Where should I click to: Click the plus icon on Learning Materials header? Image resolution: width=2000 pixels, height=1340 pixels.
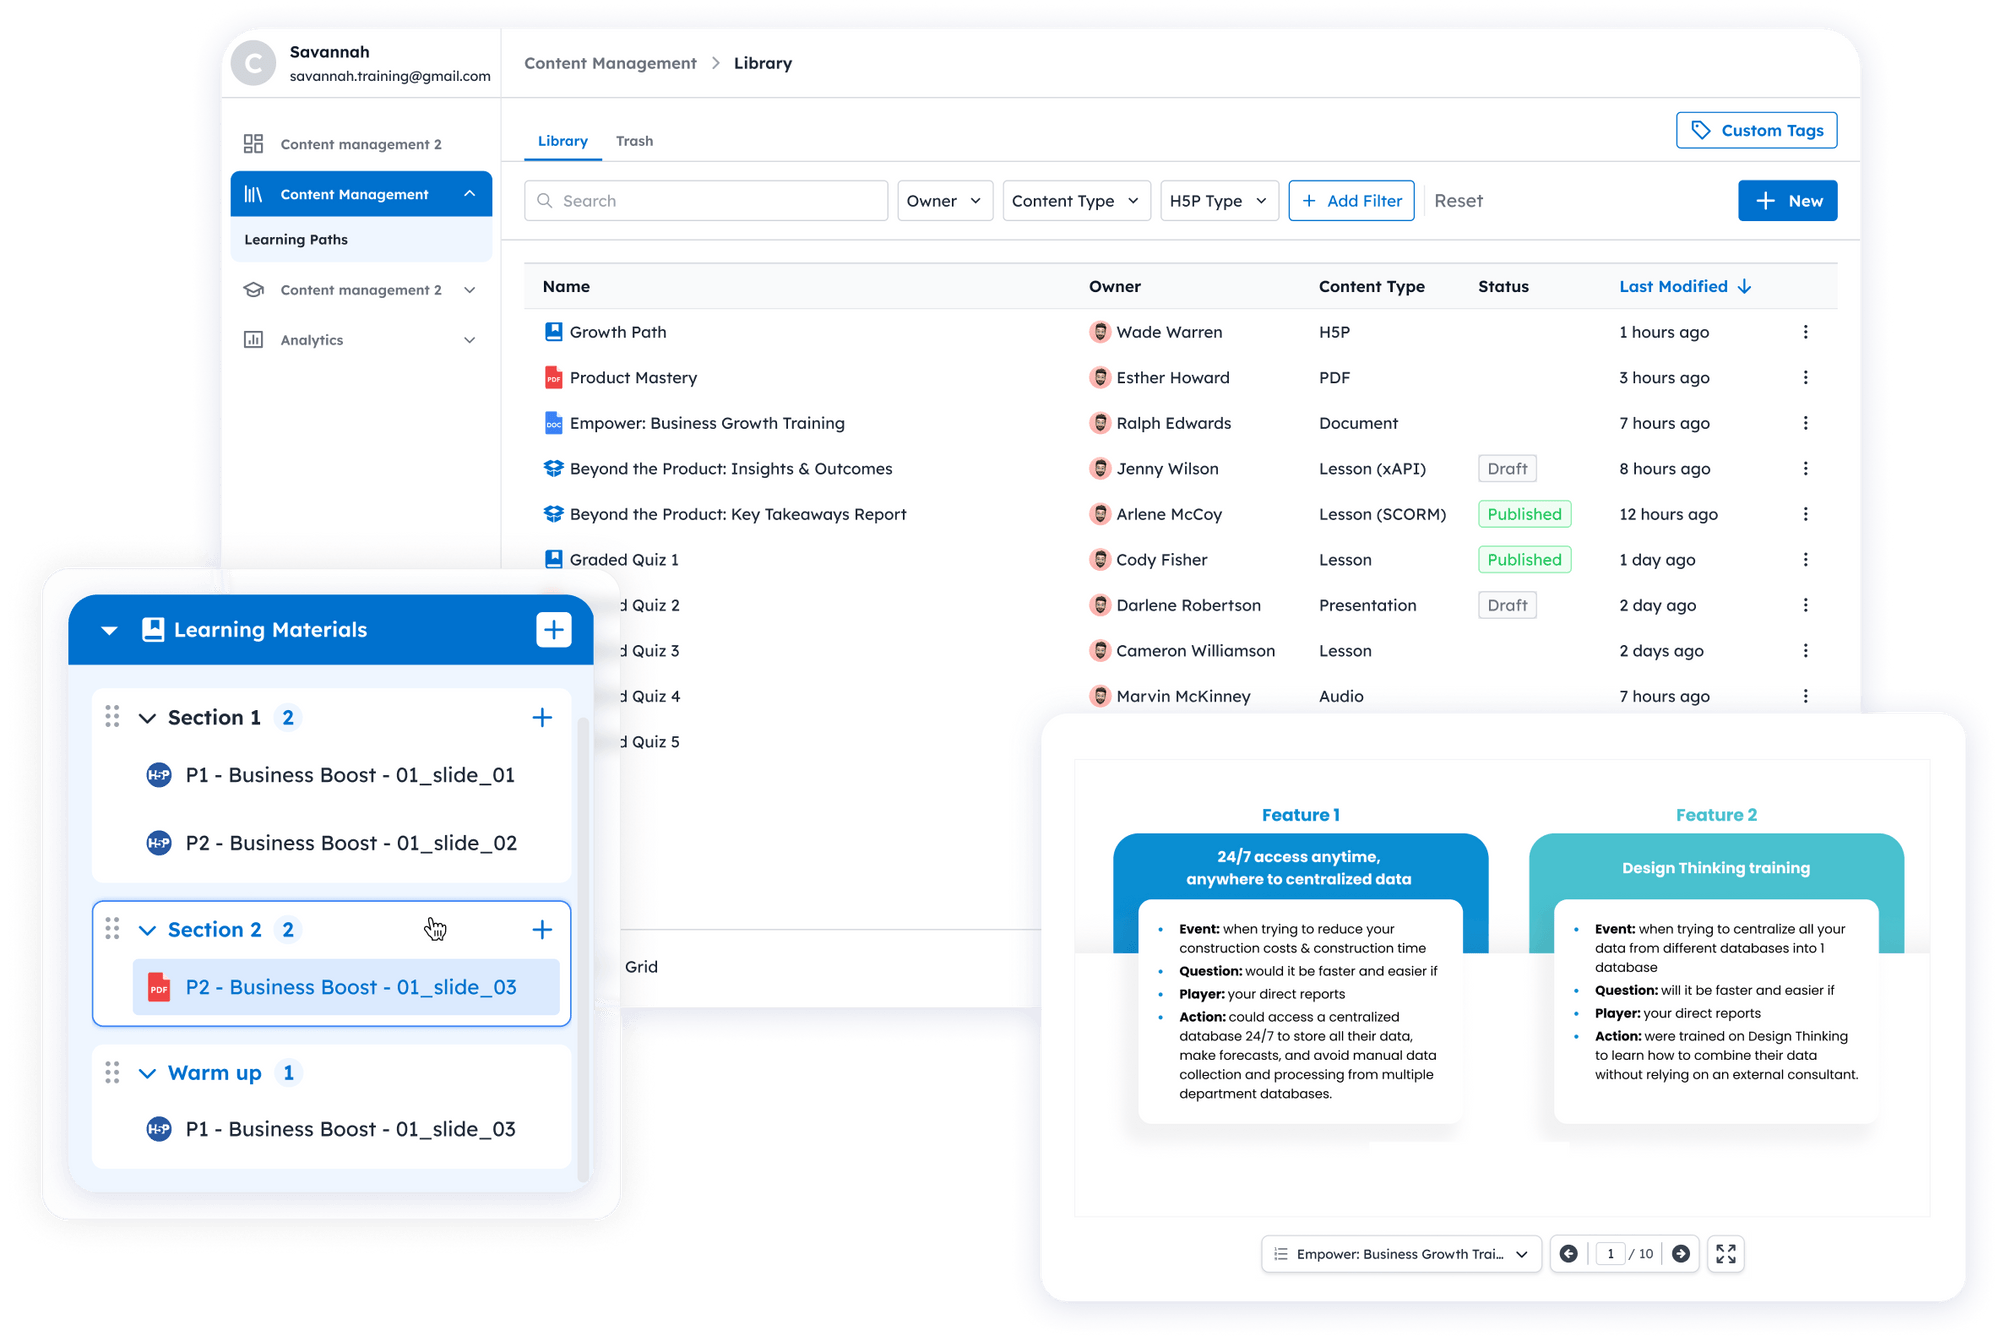click(554, 629)
